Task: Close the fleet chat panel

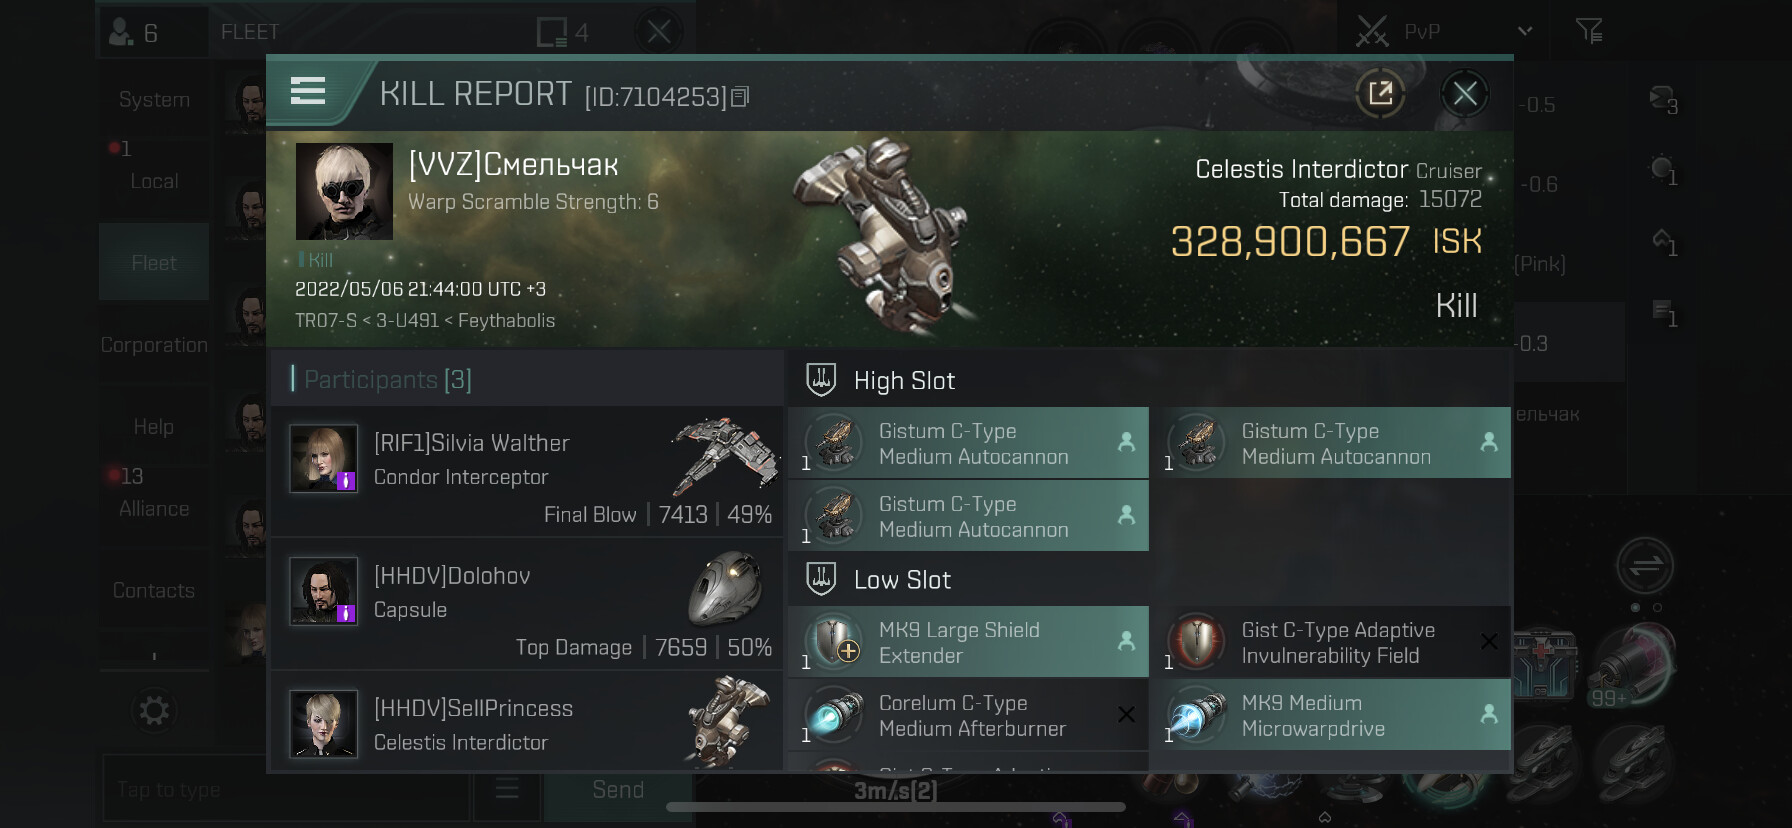Action: click(659, 32)
